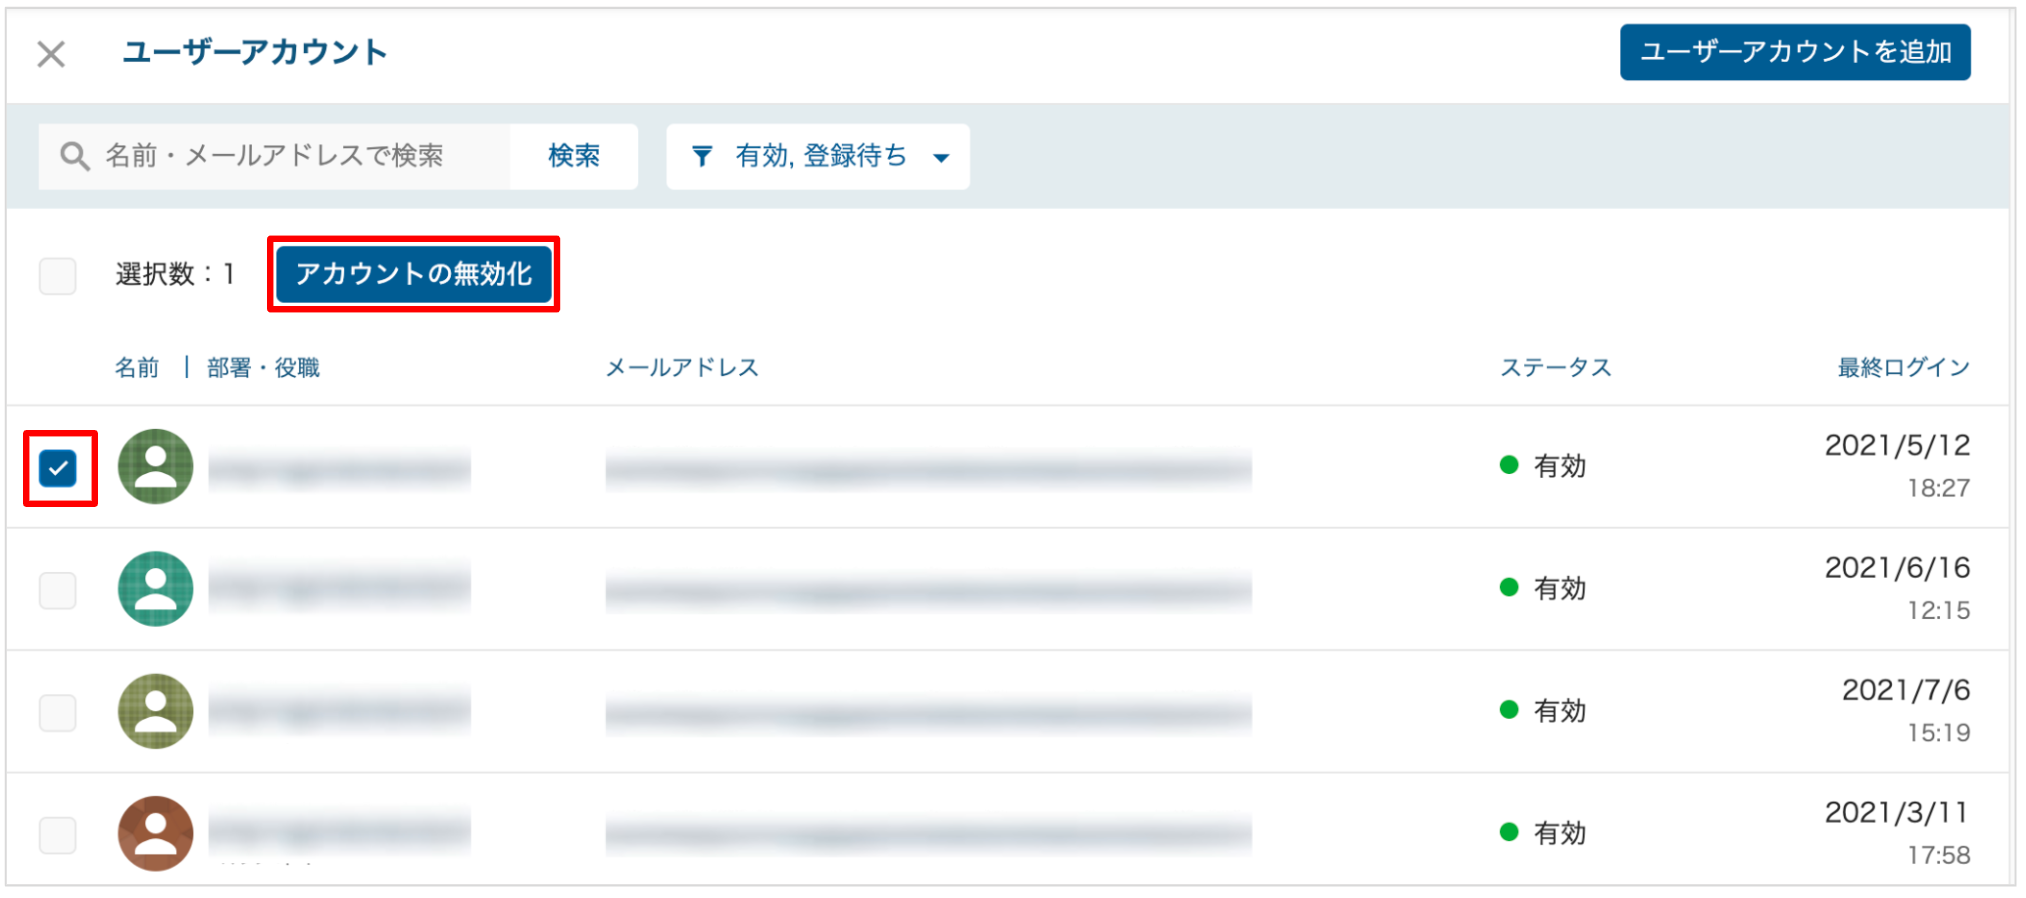Open the teal avatar of second user

point(155,589)
